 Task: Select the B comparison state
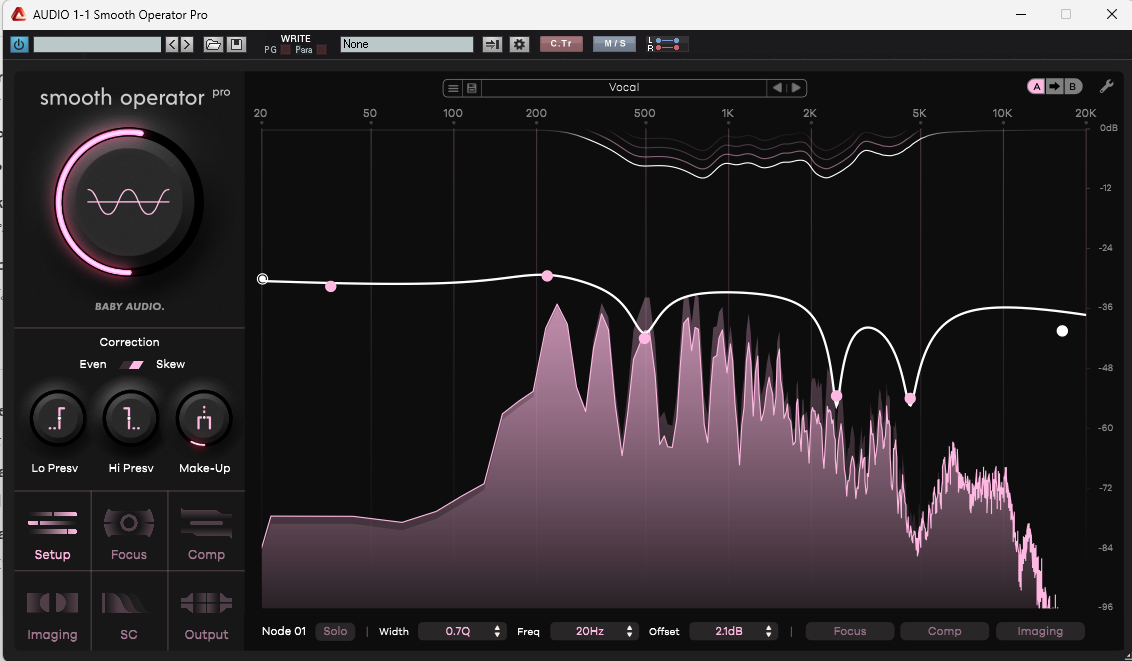[x=1073, y=87]
